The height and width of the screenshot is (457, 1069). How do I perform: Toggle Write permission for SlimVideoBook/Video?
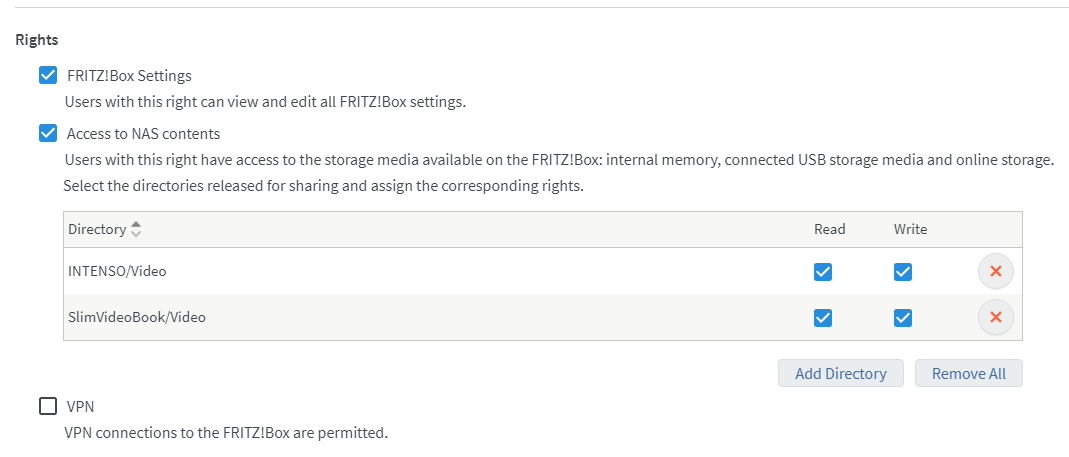coord(903,317)
